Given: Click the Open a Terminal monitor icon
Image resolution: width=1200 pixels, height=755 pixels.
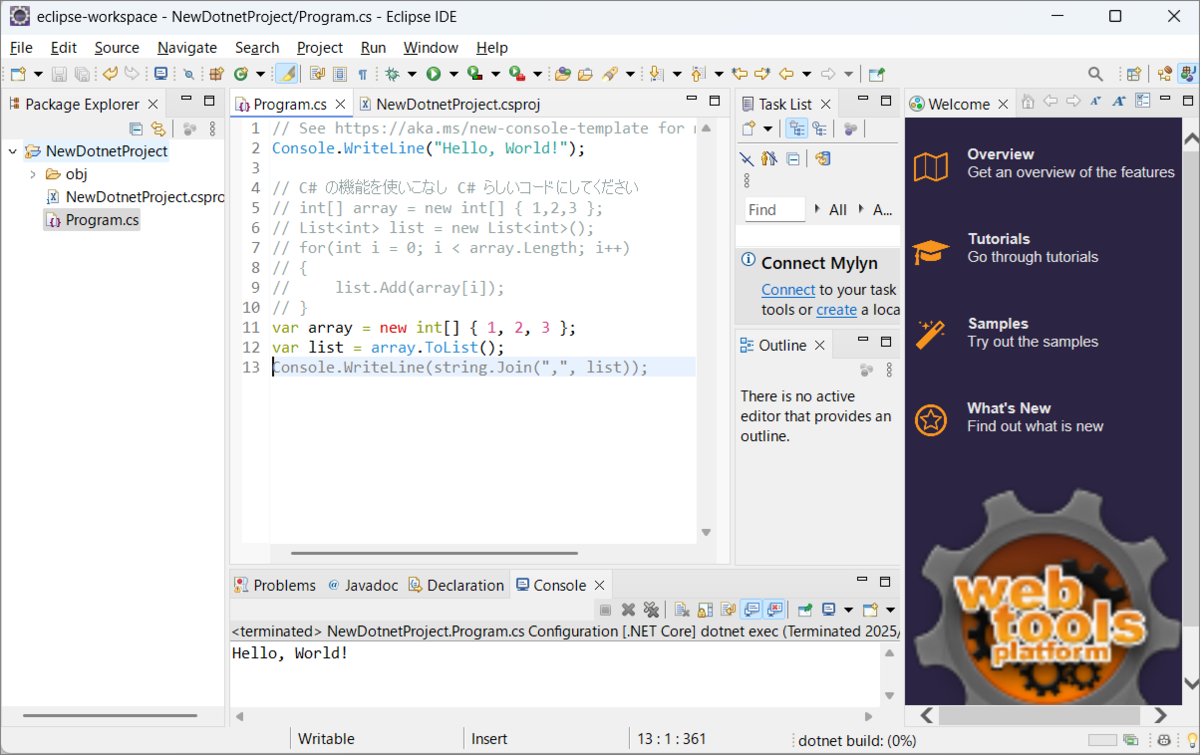Looking at the screenshot, I should (160, 74).
